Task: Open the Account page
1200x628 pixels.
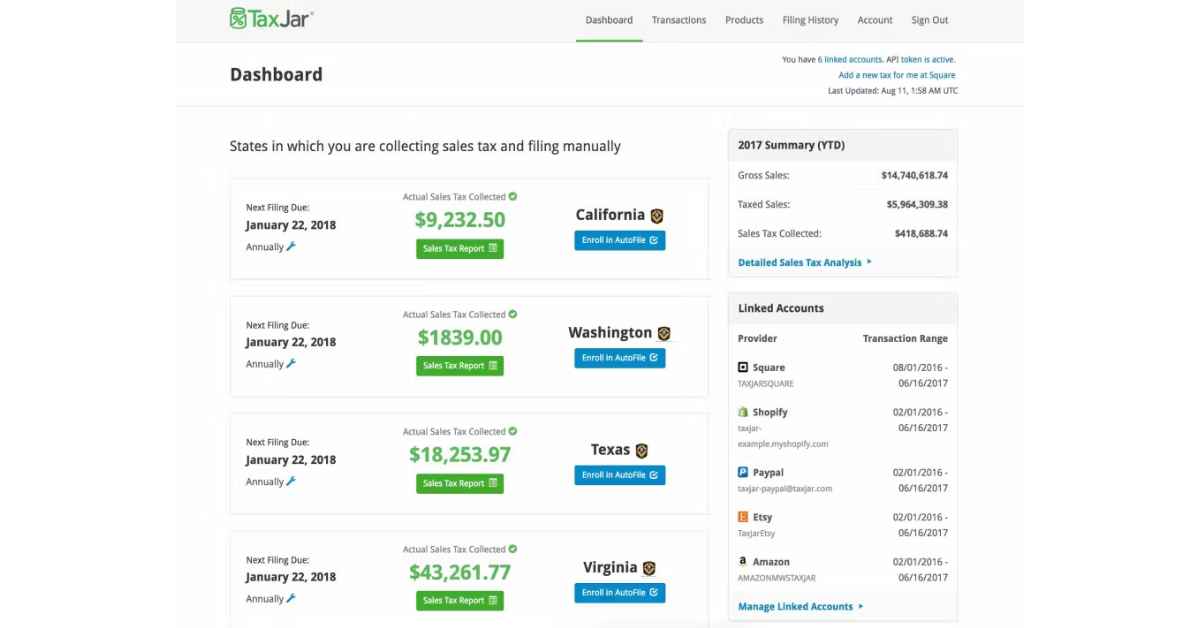Action: (874, 19)
